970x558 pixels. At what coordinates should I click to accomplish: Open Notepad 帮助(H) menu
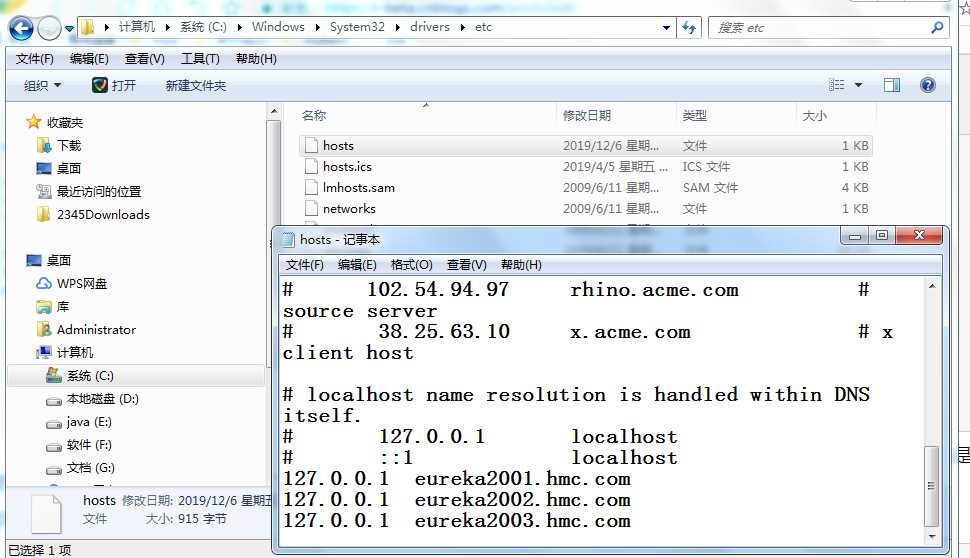coord(521,265)
